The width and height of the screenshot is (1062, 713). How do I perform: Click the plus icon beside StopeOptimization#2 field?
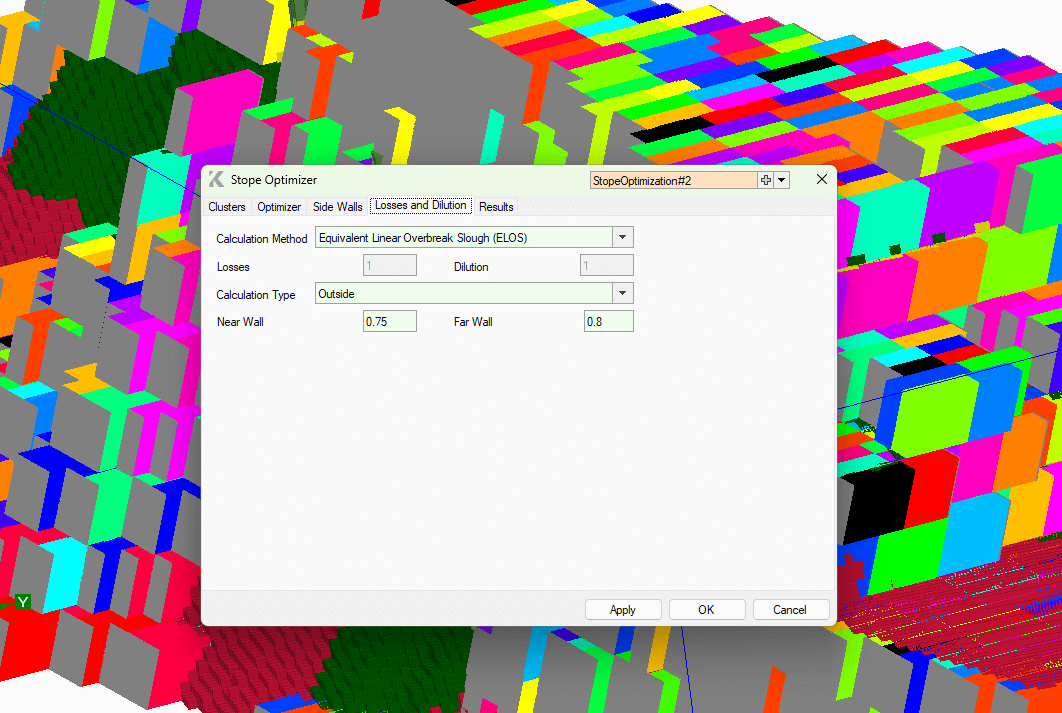click(765, 180)
